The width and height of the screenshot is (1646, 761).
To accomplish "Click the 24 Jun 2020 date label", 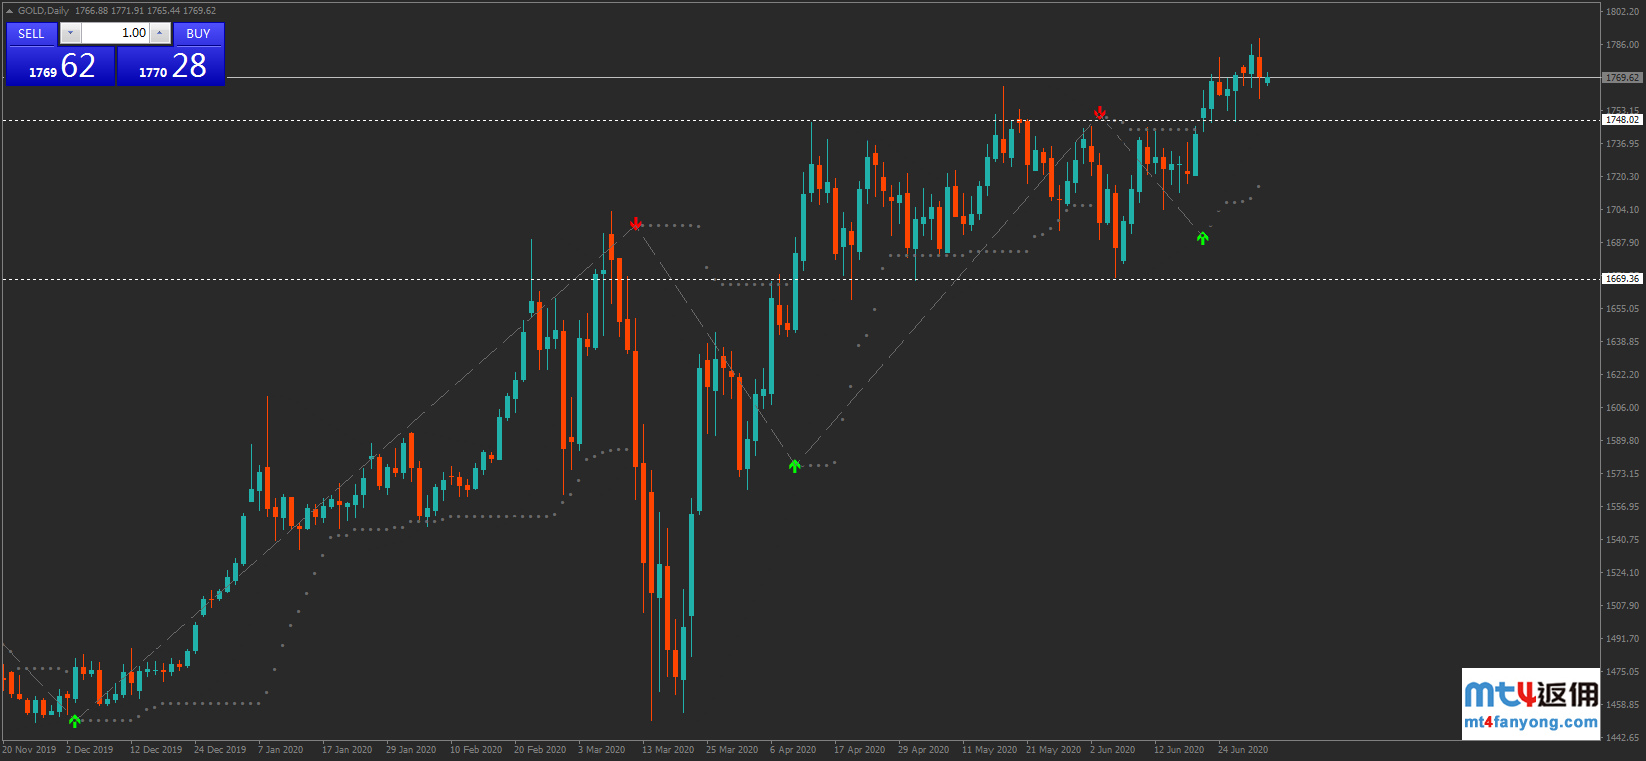I will 1242,750.
